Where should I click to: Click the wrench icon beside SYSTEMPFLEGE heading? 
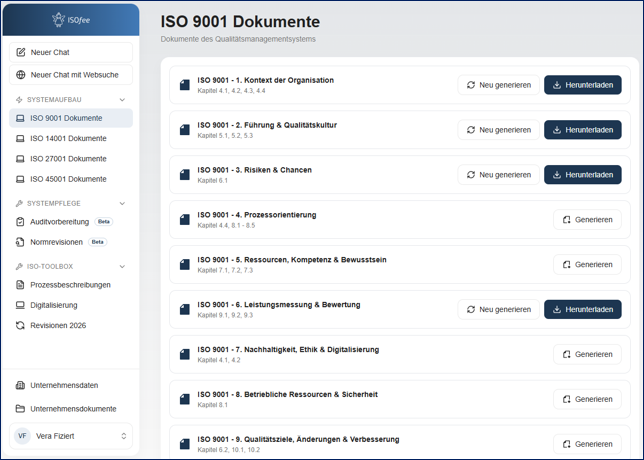(x=19, y=203)
